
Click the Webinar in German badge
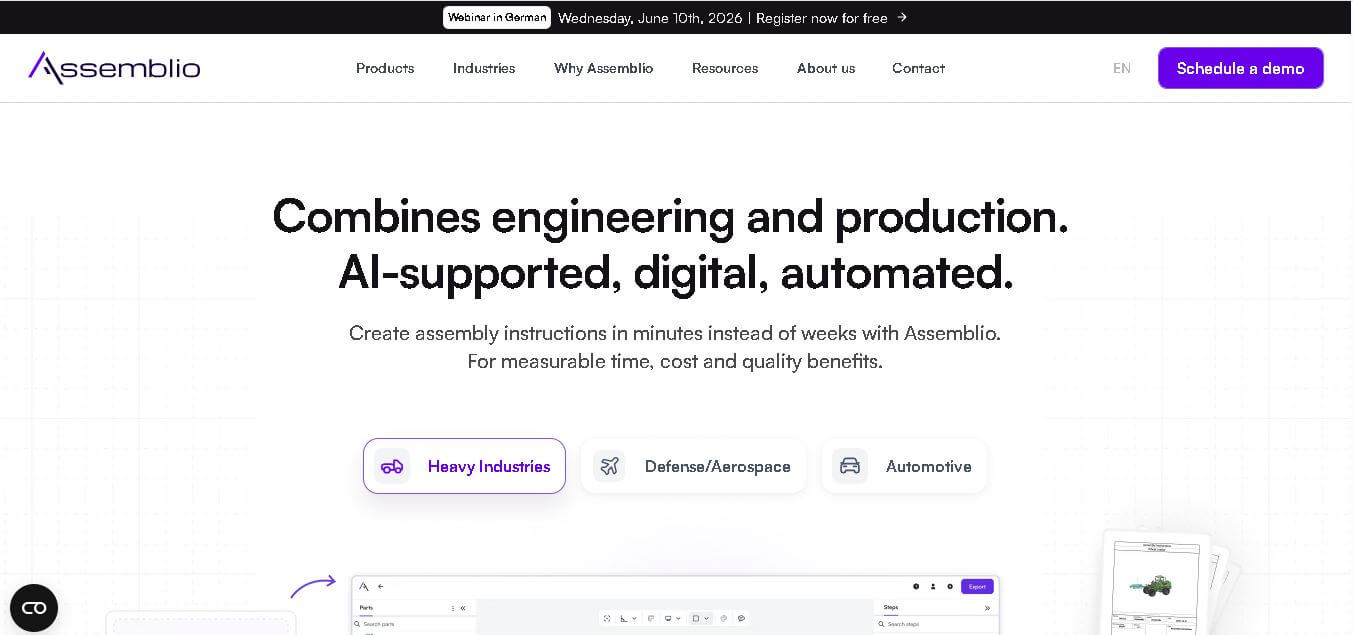(x=497, y=17)
